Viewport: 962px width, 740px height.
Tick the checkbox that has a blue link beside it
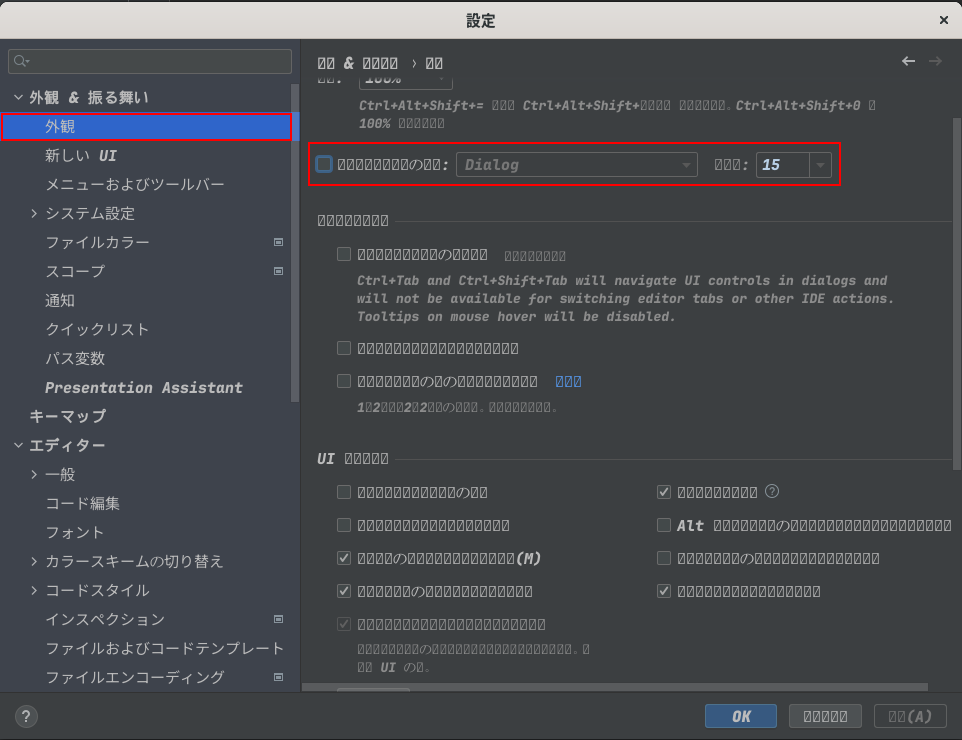point(344,381)
